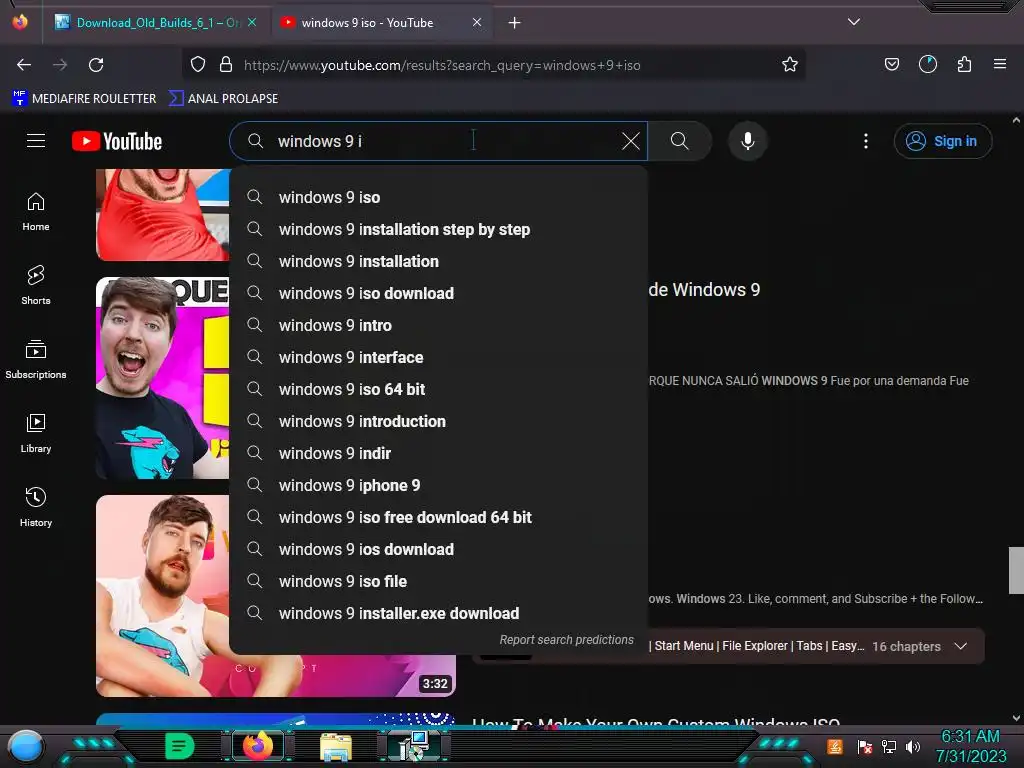This screenshot has height=768, width=1024.
Task: Select suggestion 'windows 9 indir'
Action: tap(439, 453)
